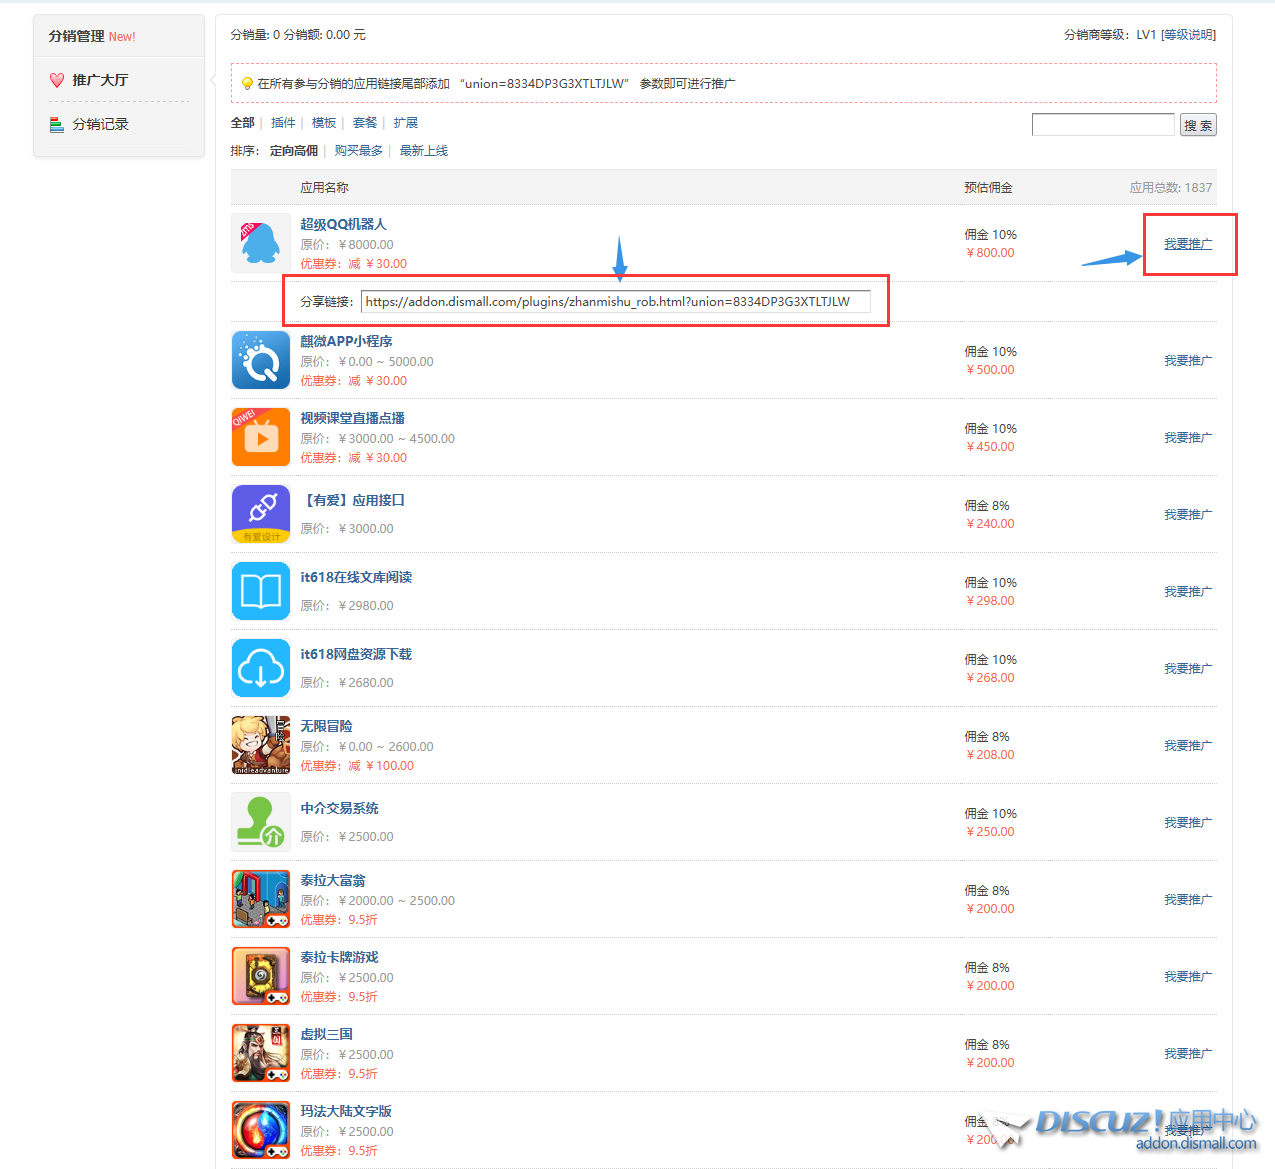Click the 超级QQ机器人 penguin app icon
1275x1169 pixels.
[x=260, y=243]
